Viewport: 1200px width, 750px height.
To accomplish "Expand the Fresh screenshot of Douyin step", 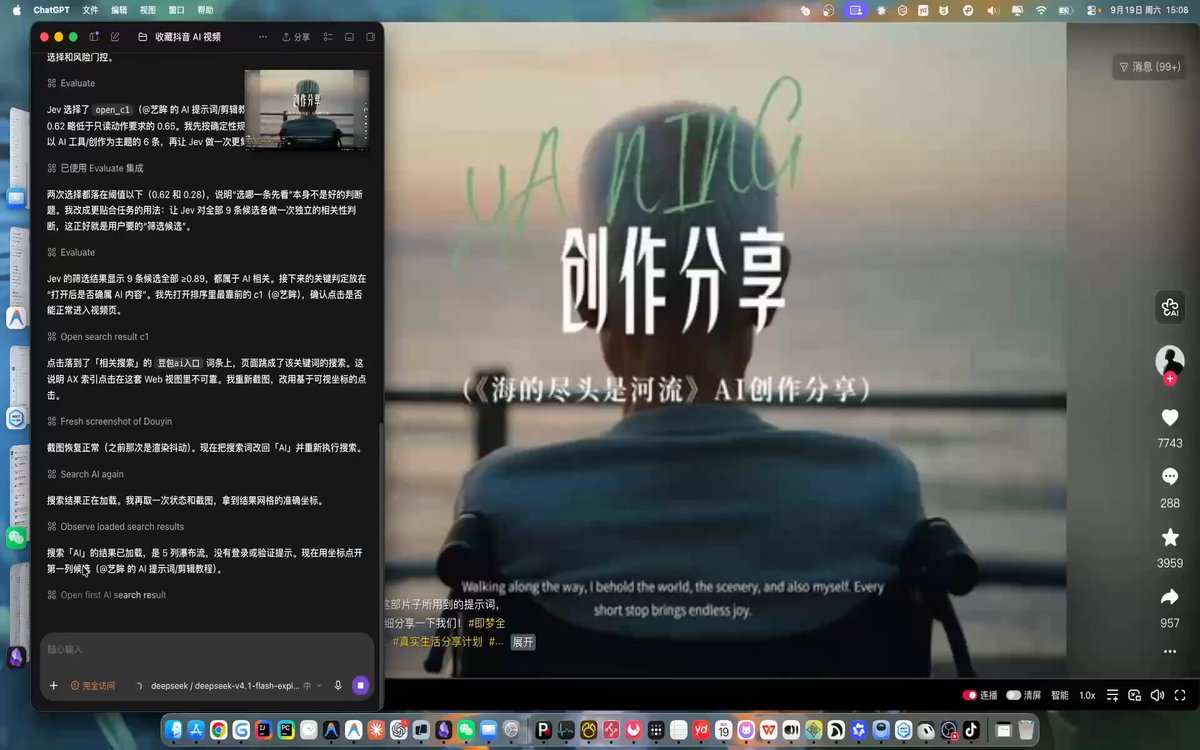I will pyautogui.click(x=109, y=422).
